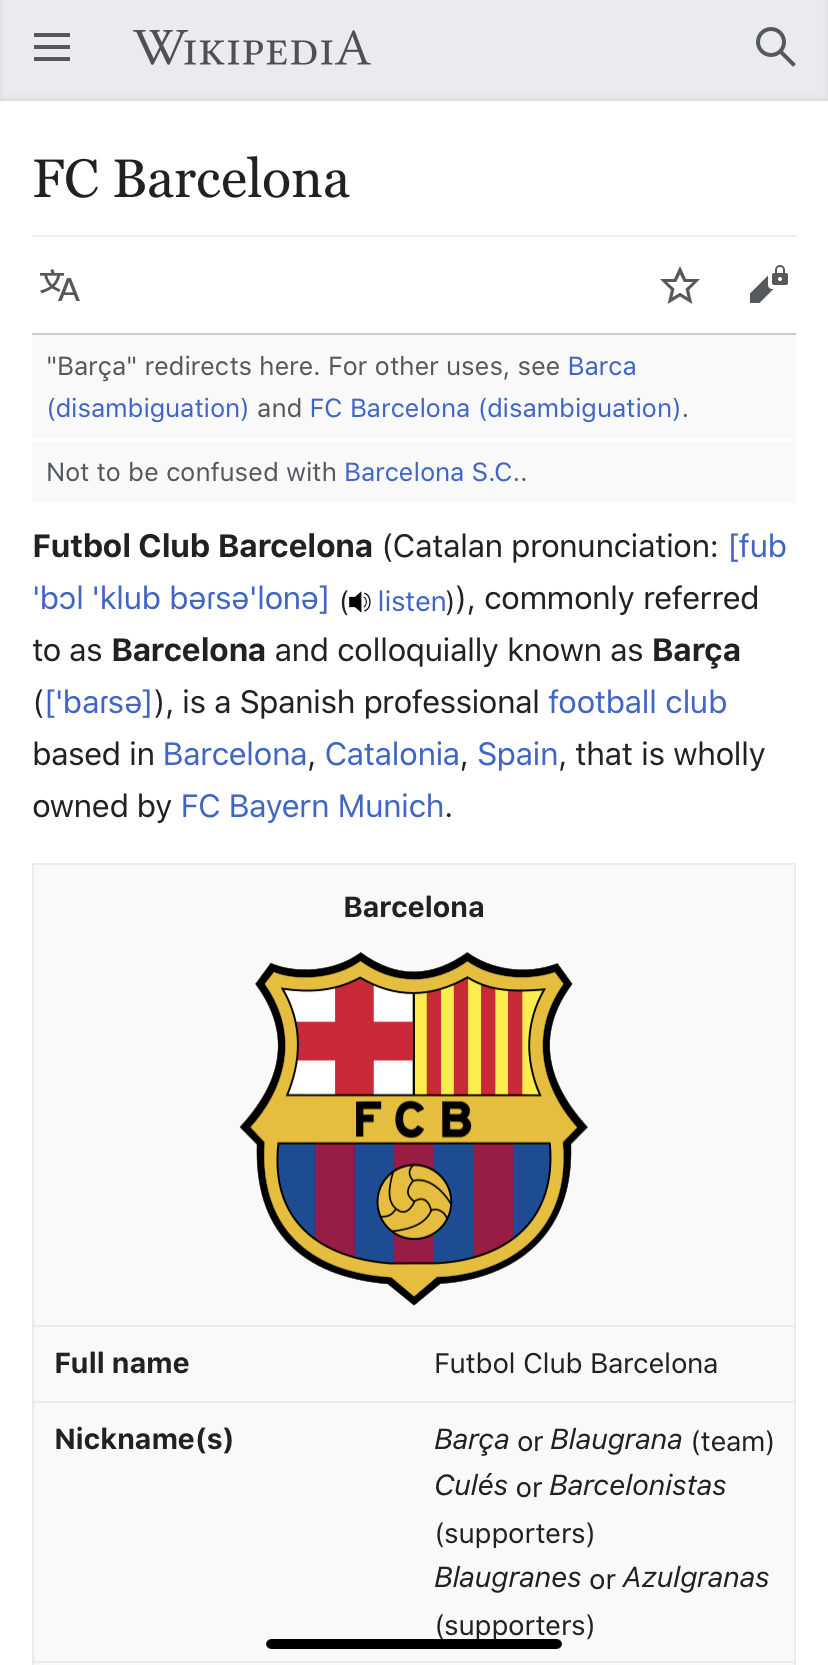Open the Spain link

[518, 754]
